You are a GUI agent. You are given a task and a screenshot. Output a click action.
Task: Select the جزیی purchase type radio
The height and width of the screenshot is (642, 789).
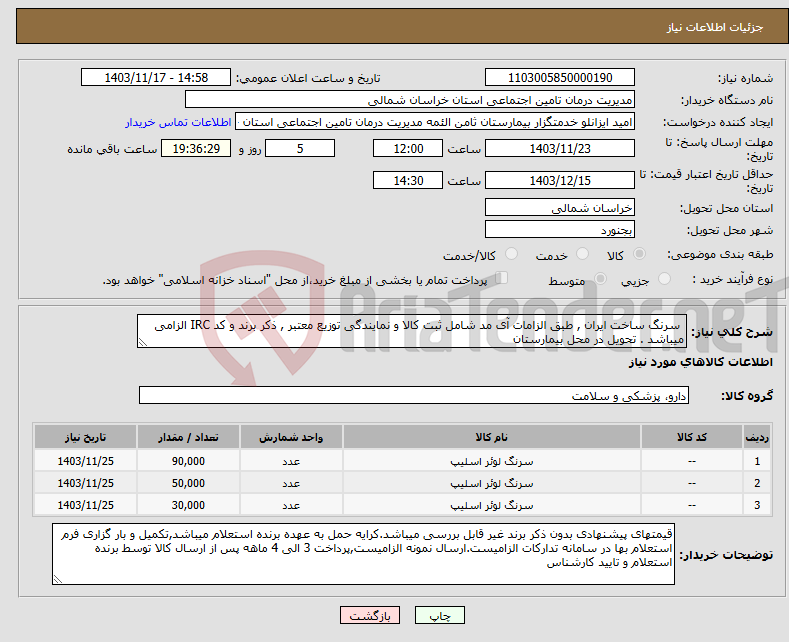pos(664,278)
